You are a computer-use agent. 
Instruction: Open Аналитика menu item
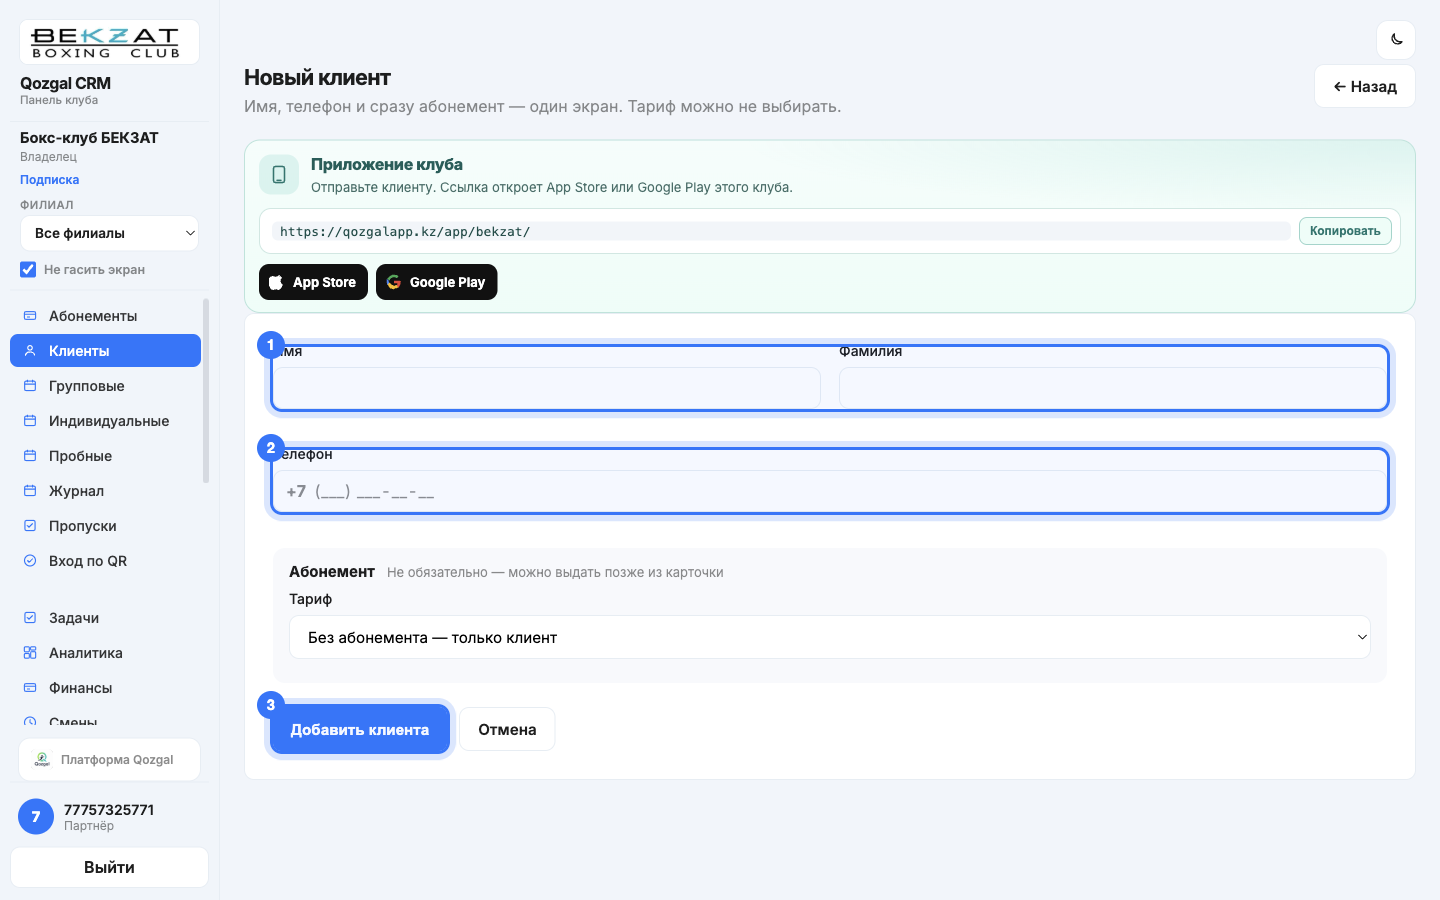pos(105,653)
